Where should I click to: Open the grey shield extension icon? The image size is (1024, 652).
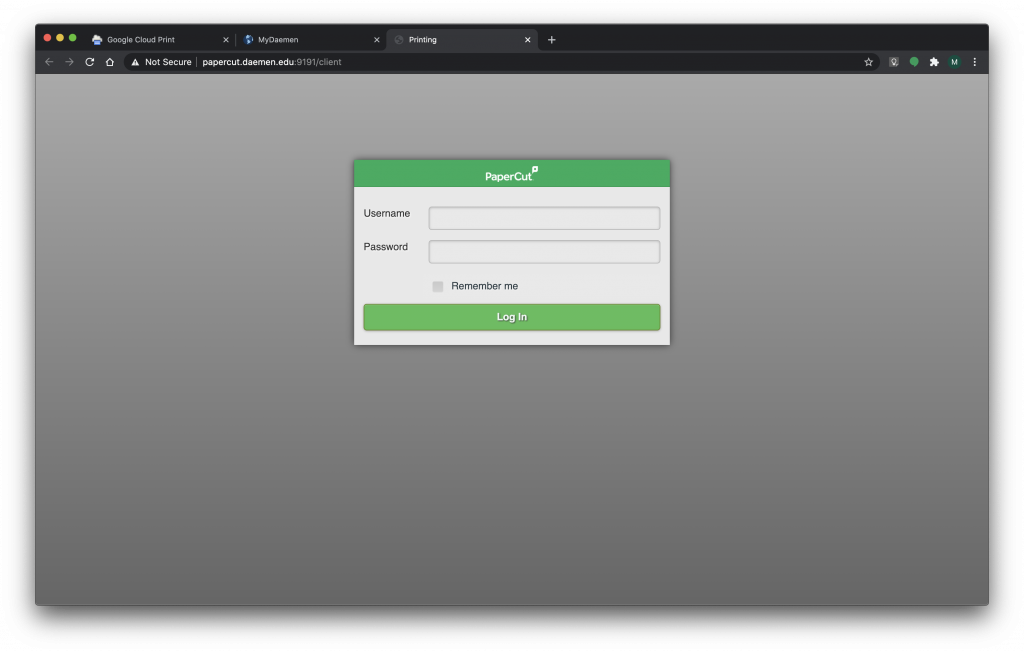[894, 62]
